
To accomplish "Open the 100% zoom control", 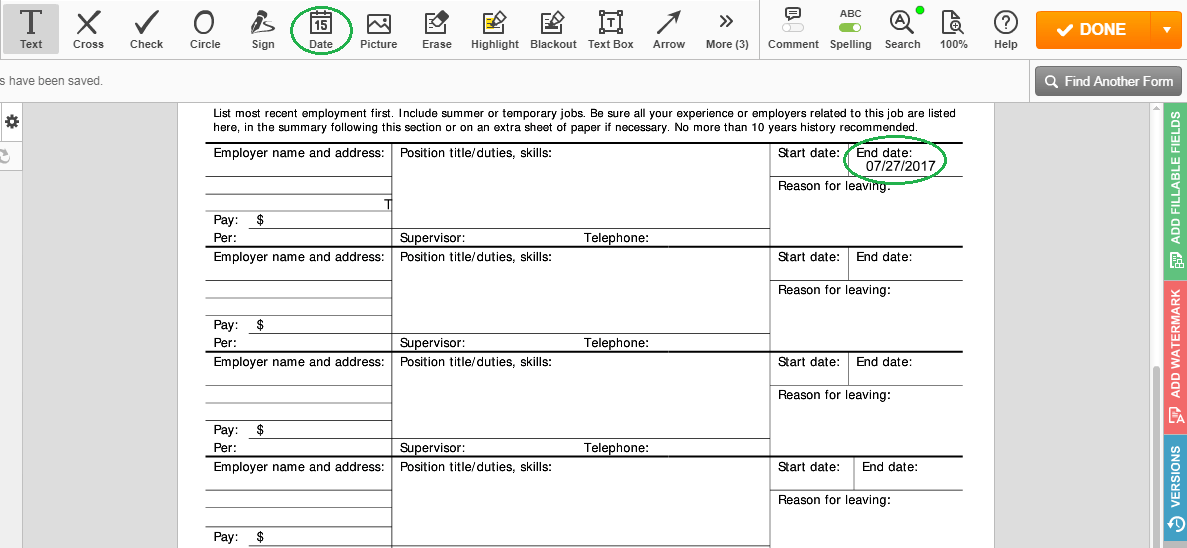I will coord(954,29).
